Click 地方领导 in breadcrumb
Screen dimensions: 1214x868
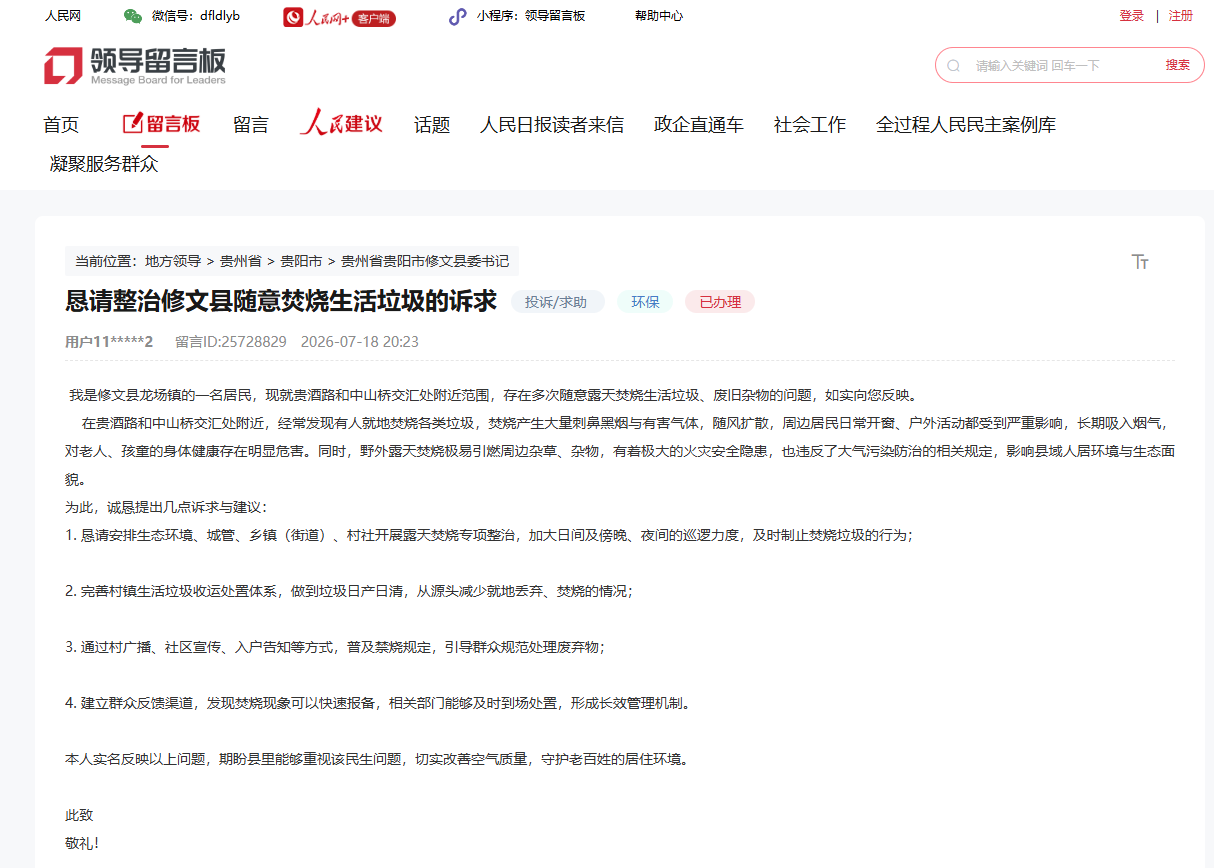pos(173,261)
